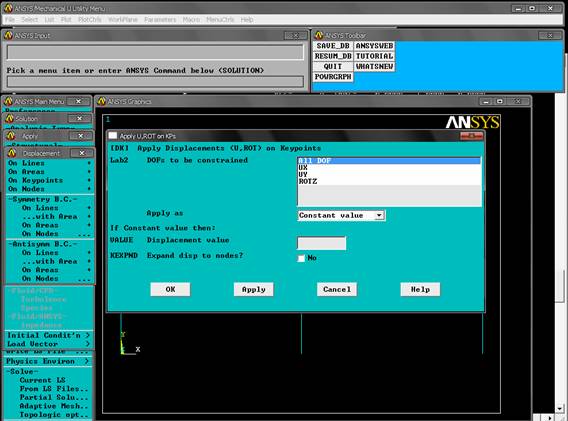Expand the Load Vector submenu
568x421 pixels.
coord(49,344)
